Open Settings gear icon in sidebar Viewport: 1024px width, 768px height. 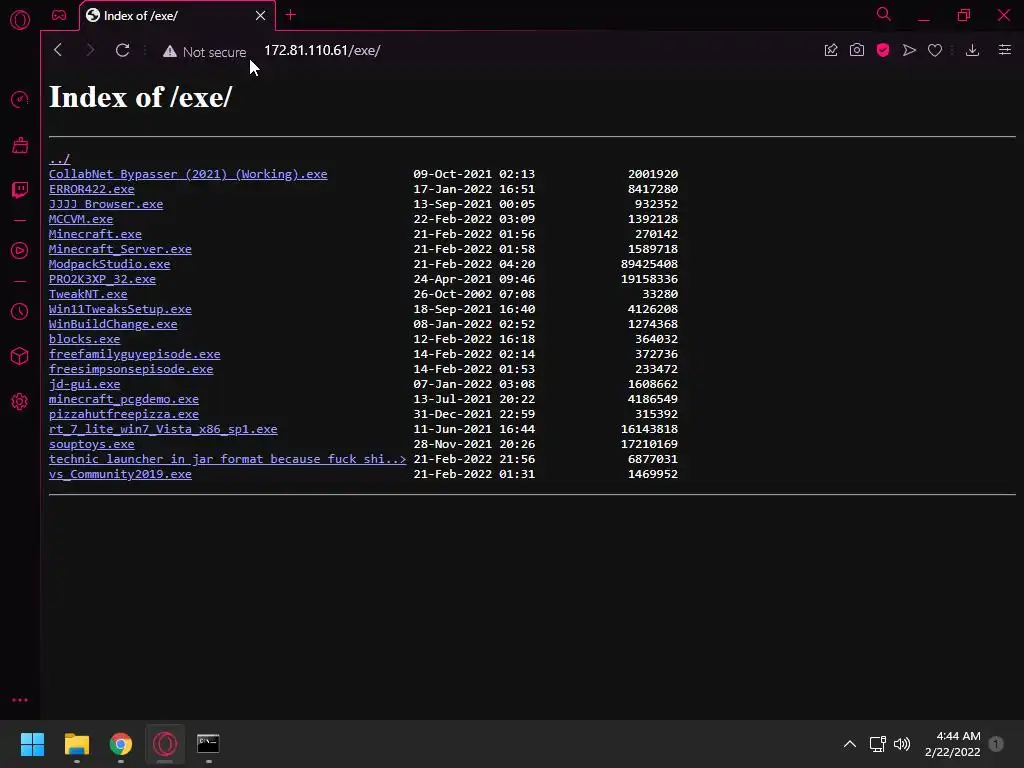[x=20, y=402]
